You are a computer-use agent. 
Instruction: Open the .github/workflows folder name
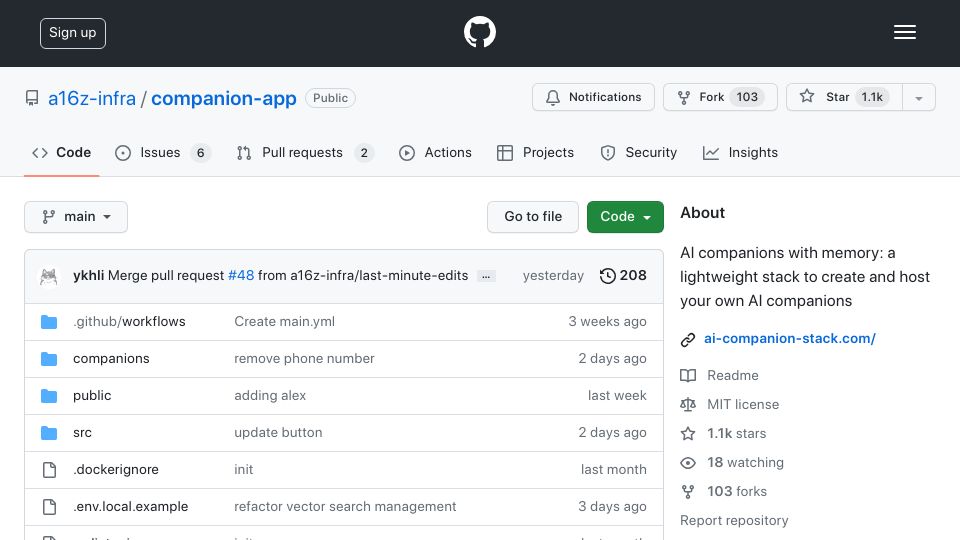pyautogui.click(x=129, y=321)
